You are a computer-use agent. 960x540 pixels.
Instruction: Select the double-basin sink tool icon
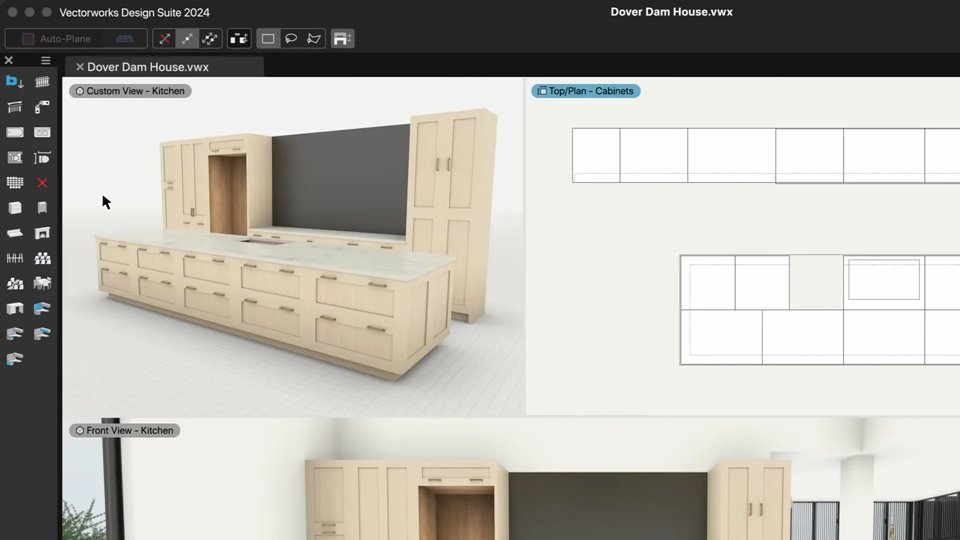[x=42, y=132]
